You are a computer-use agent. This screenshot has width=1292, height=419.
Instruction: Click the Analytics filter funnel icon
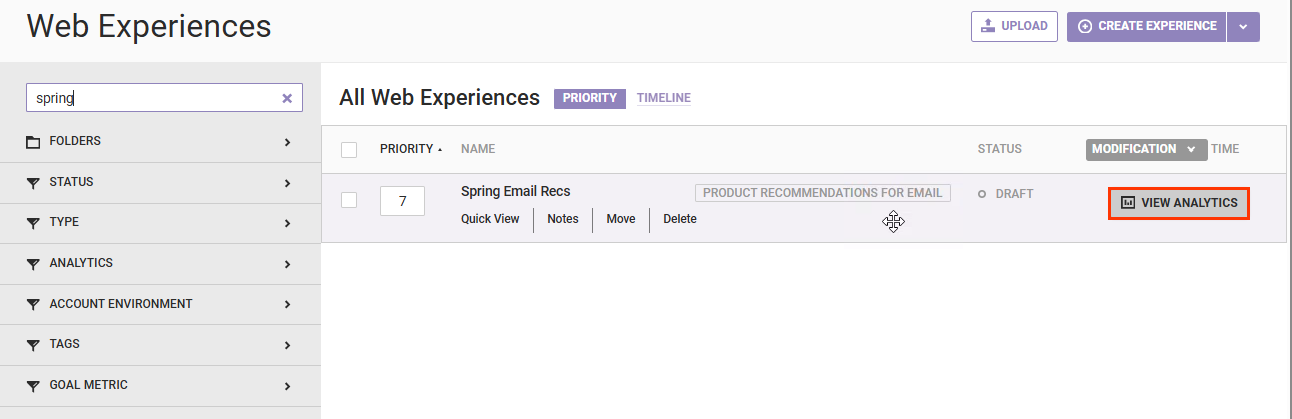33,264
